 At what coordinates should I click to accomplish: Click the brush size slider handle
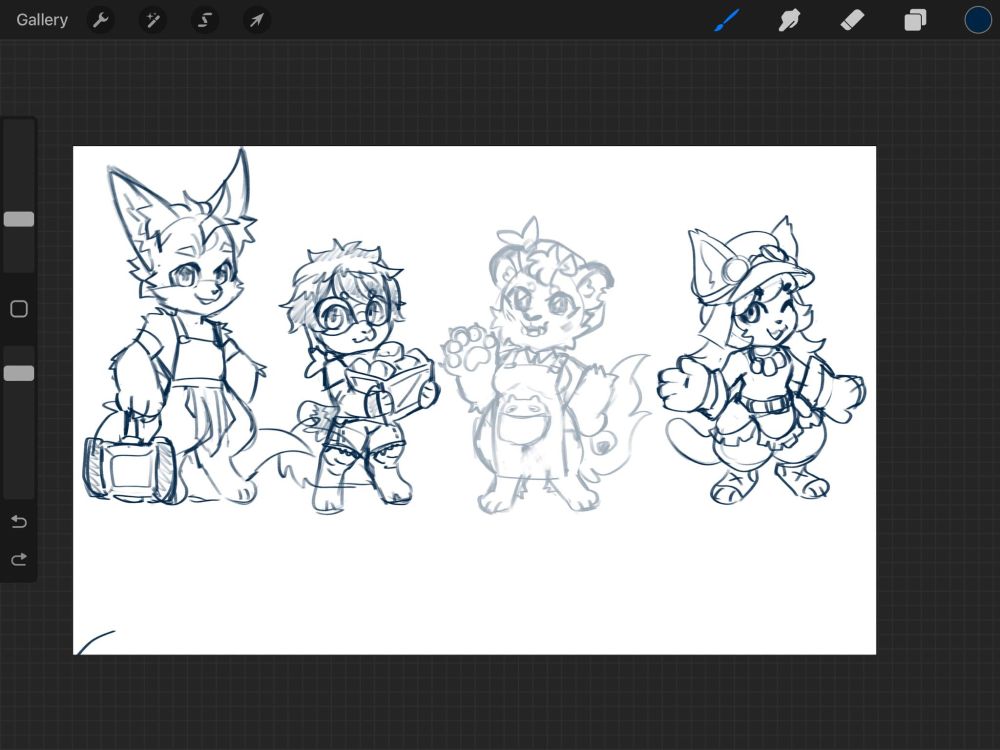point(19,219)
